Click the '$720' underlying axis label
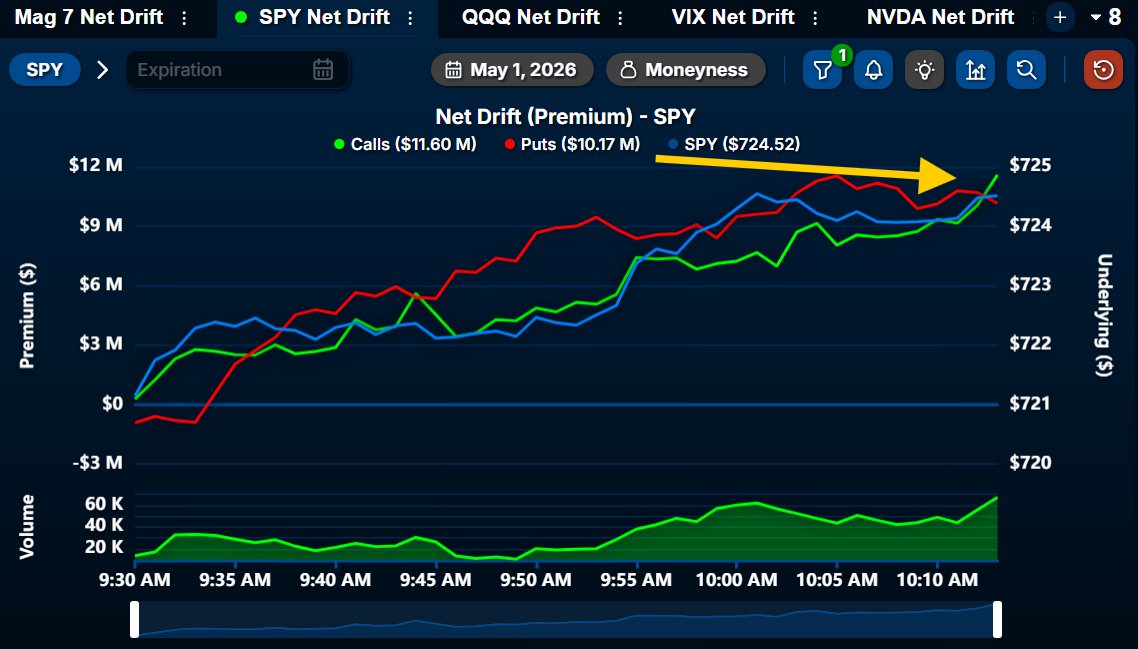1138x649 pixels. [1030, 463]
